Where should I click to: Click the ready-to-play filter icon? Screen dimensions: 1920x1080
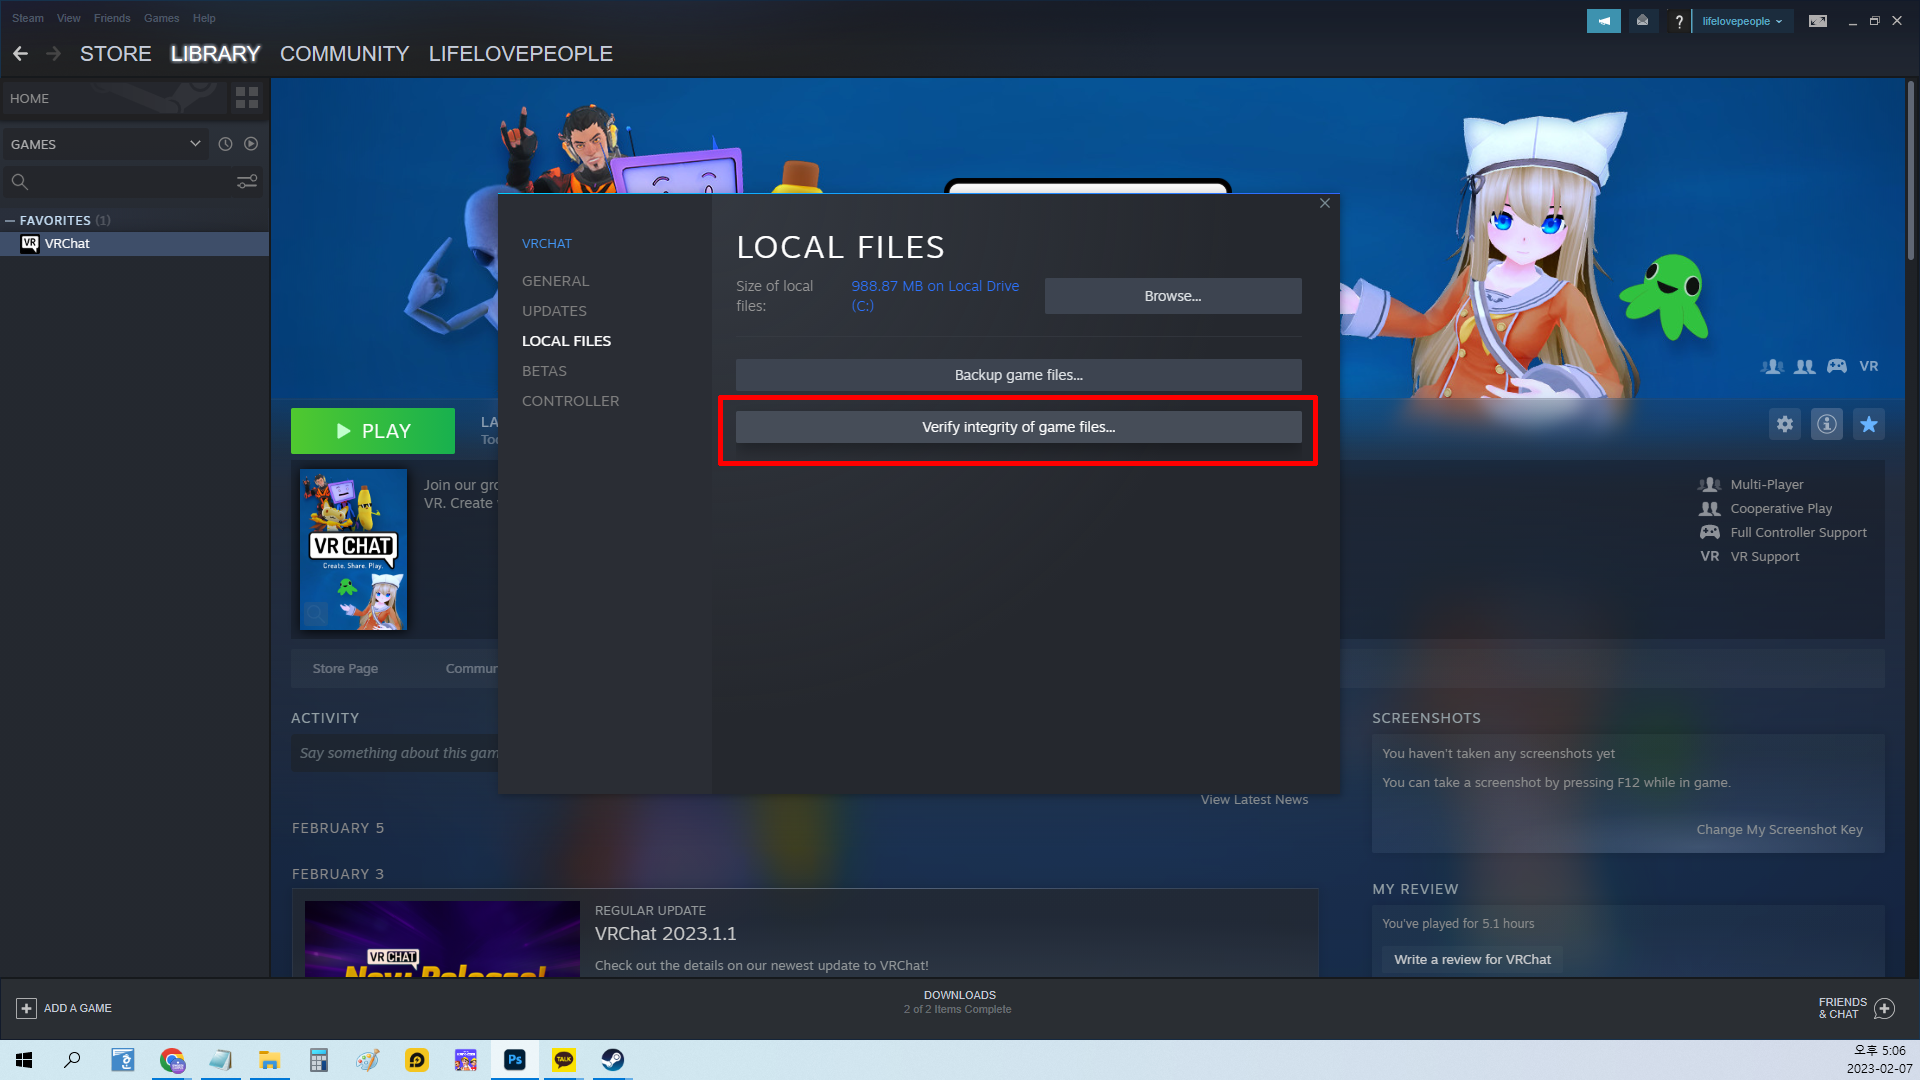pyautogui.click(x=251, y=144)
